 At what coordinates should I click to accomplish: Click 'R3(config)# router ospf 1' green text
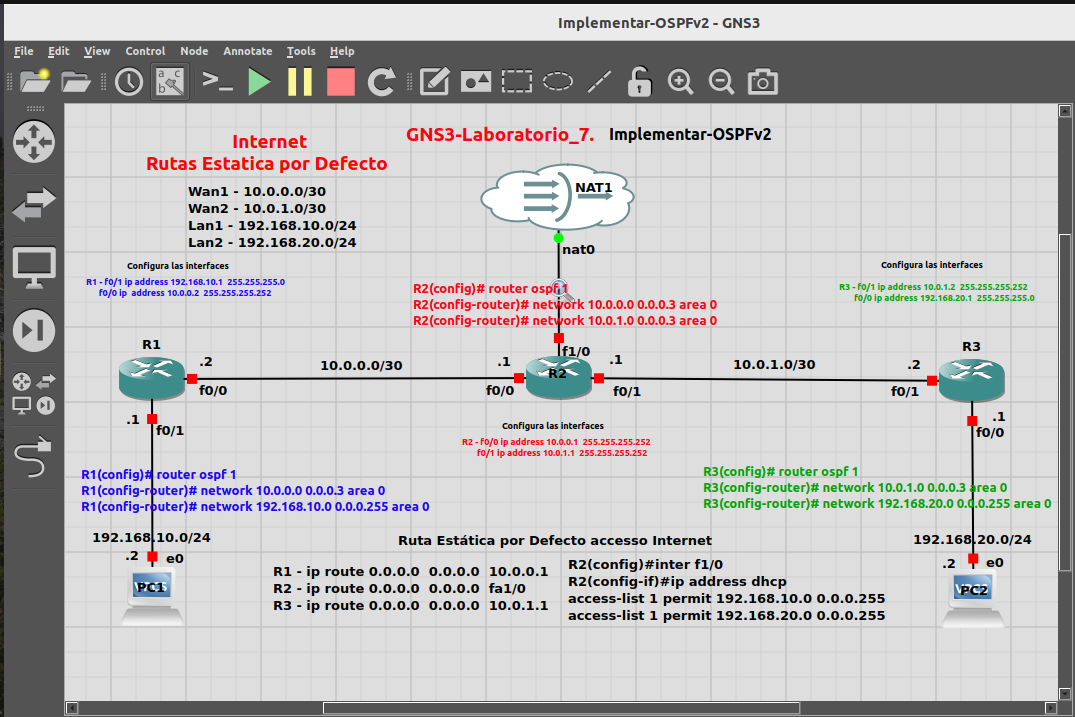pyautogui.click(x=781, y=472)
